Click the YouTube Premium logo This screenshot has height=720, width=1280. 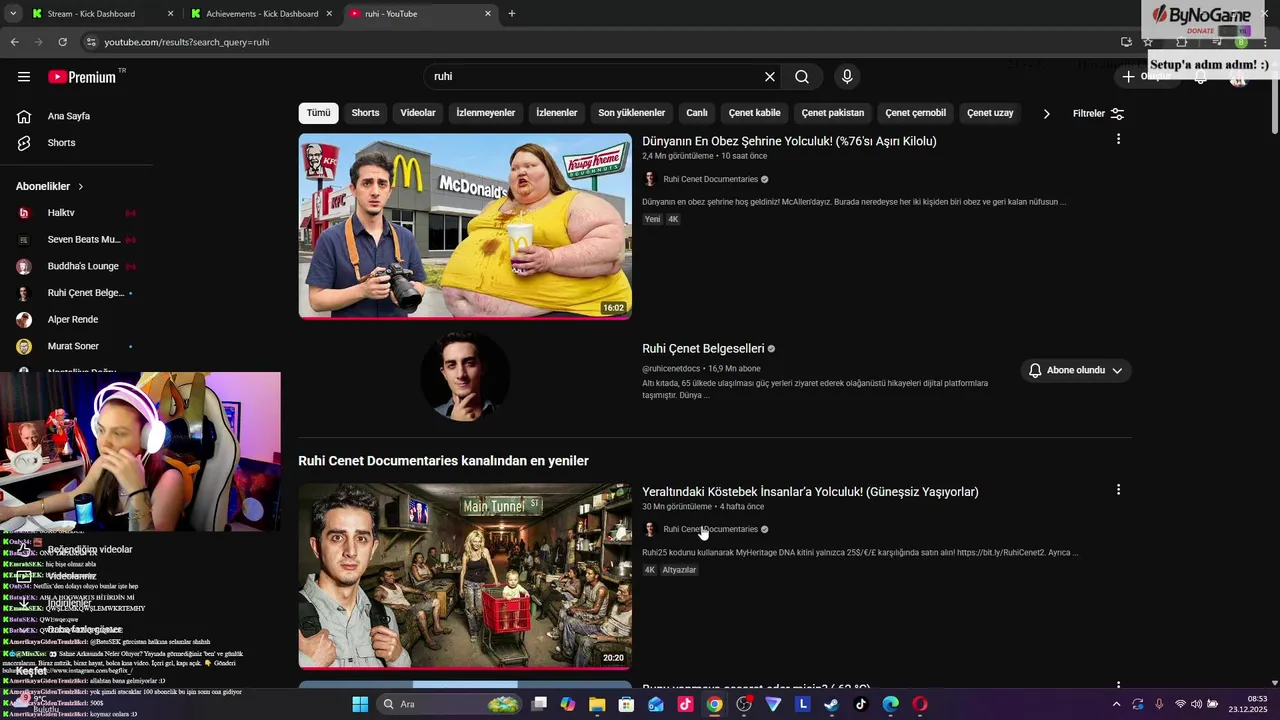[x=82, y=77]
